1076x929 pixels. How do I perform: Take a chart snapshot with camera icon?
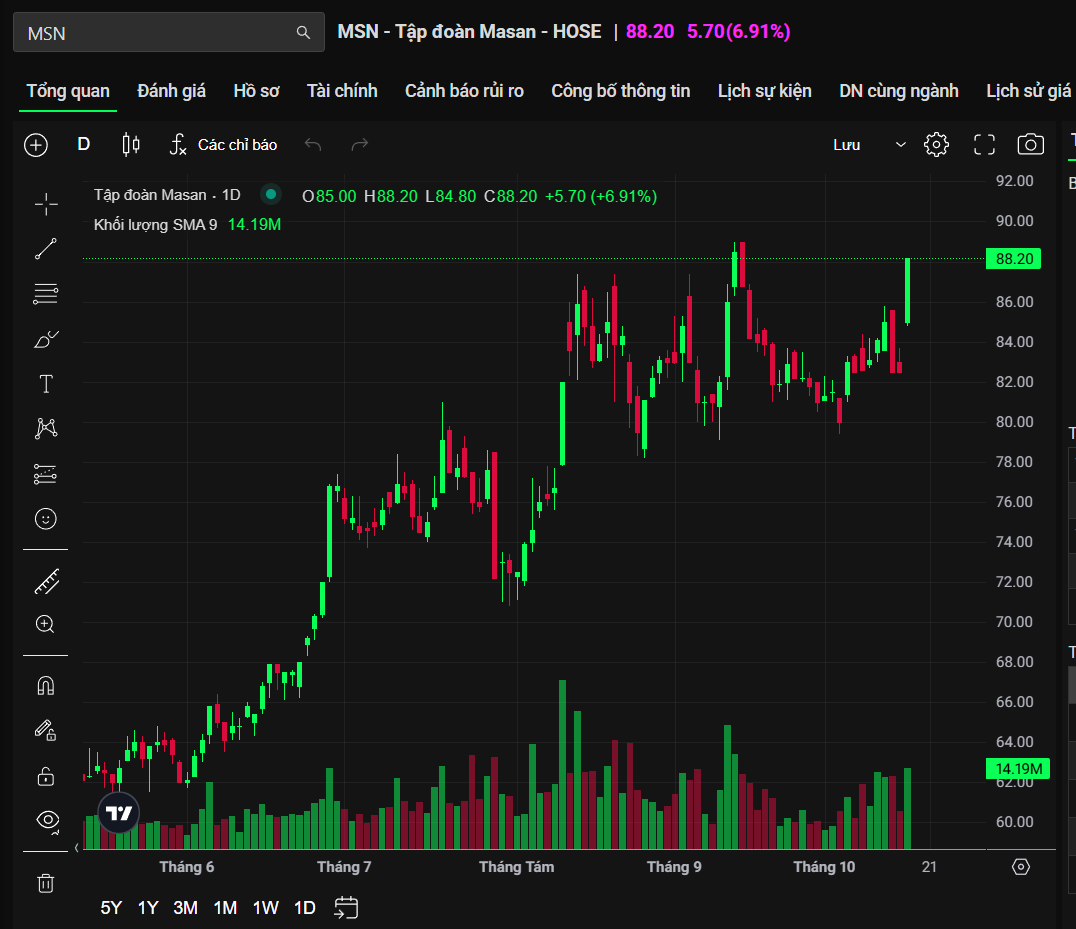coord(1030,145)
